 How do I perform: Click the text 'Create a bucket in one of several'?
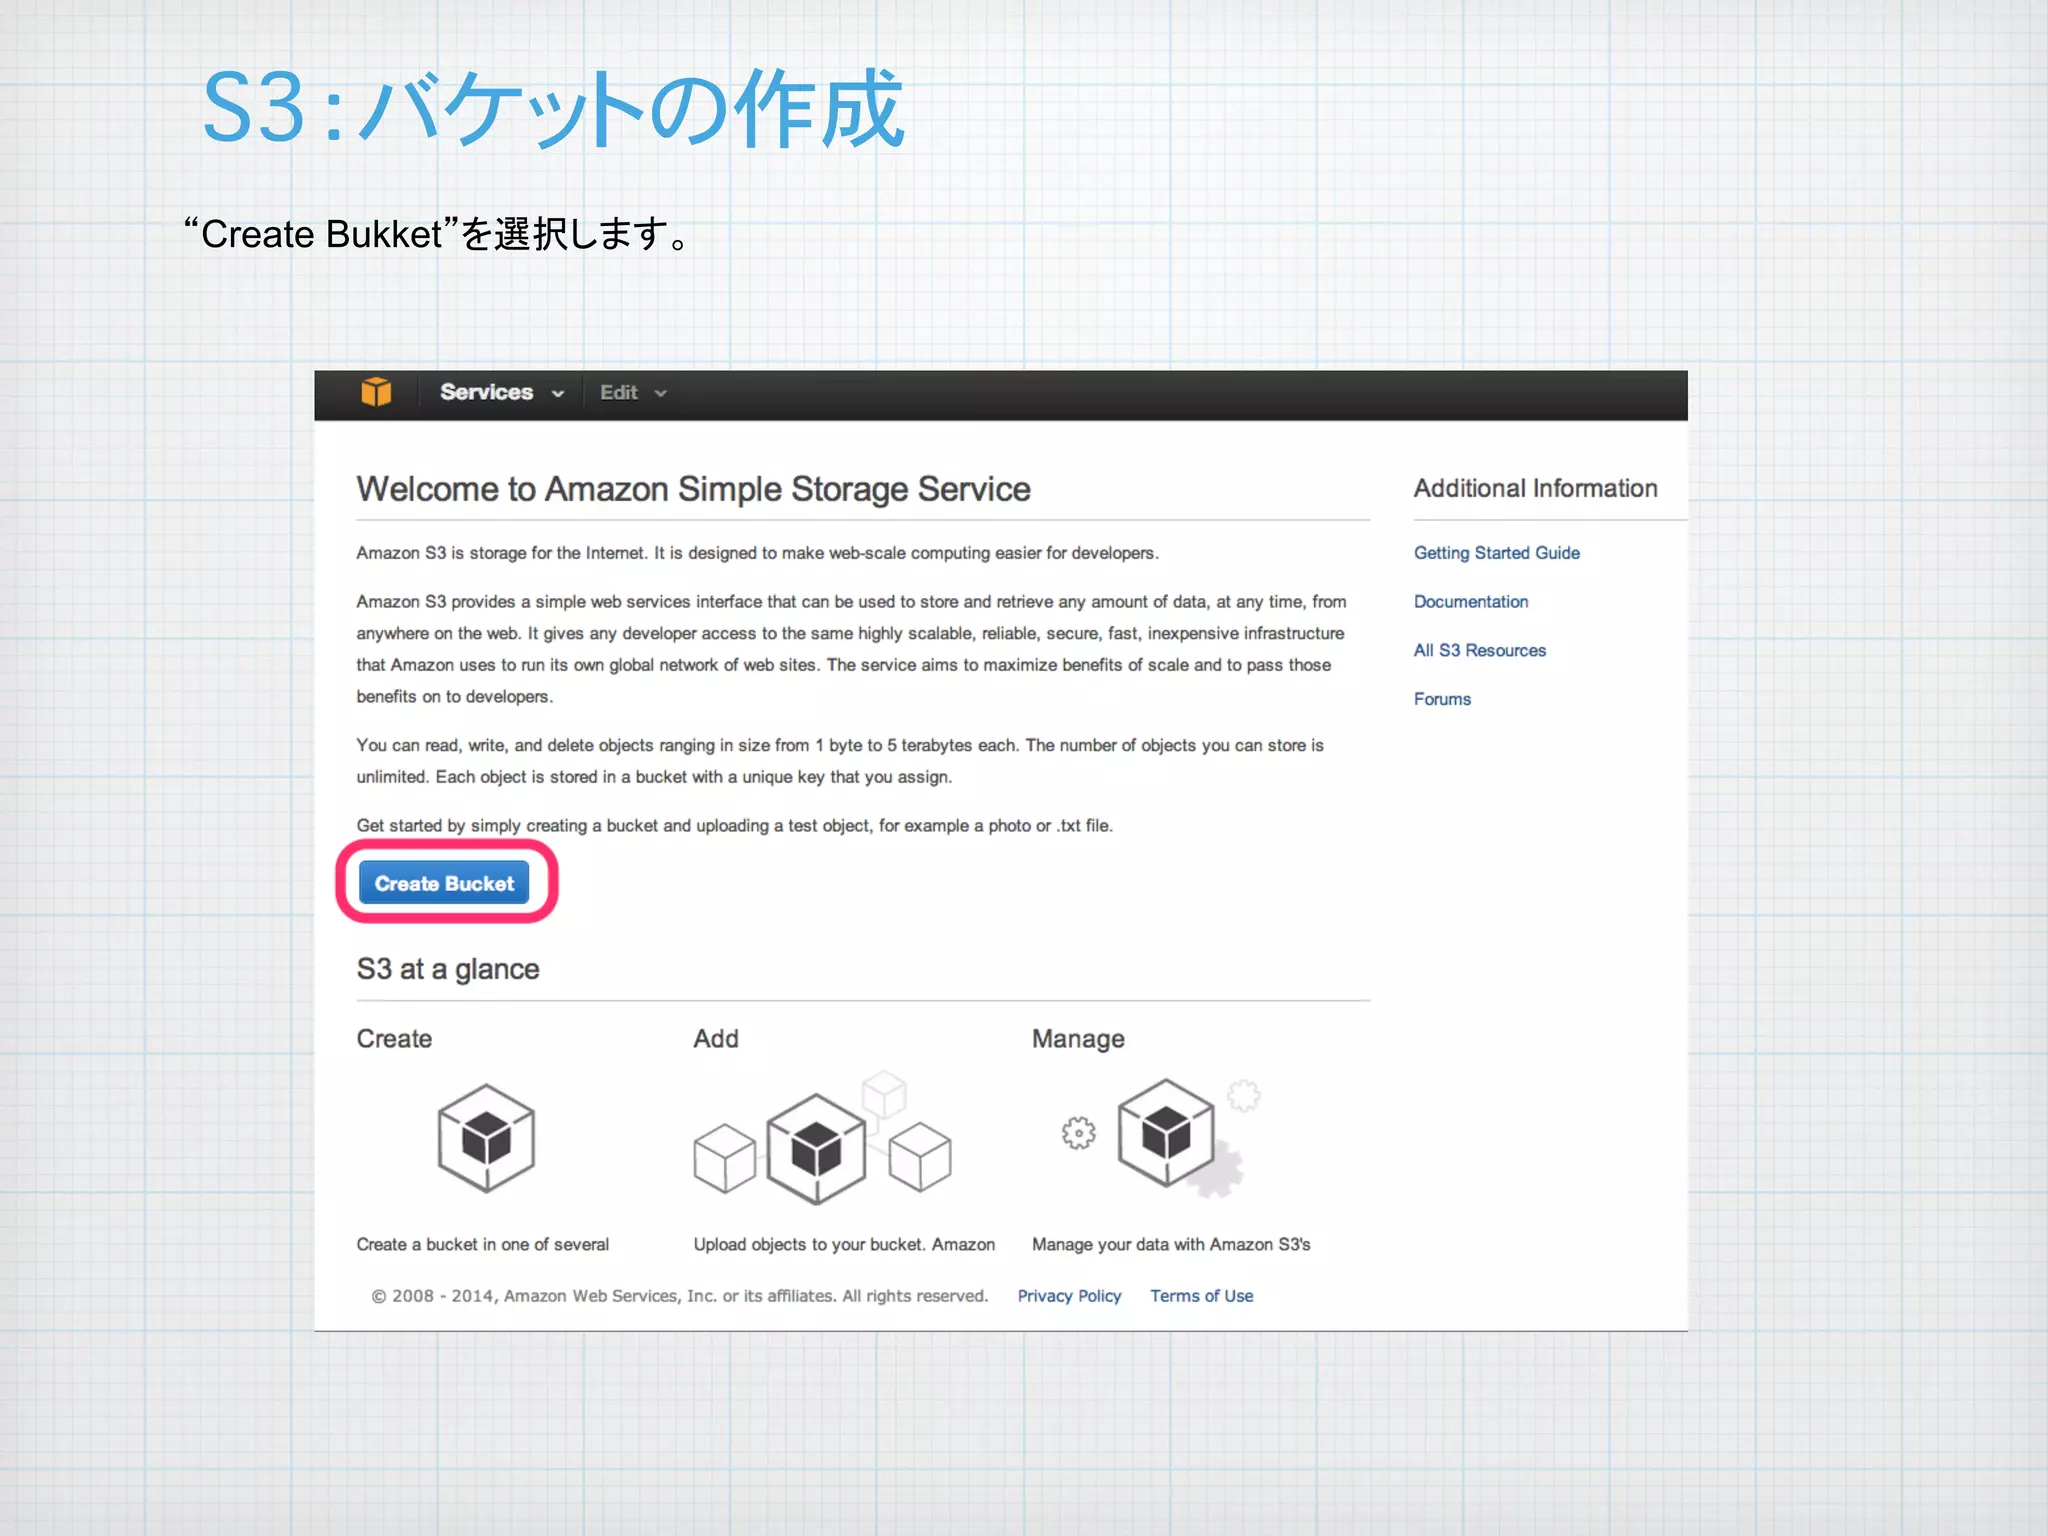(482, 1245)
